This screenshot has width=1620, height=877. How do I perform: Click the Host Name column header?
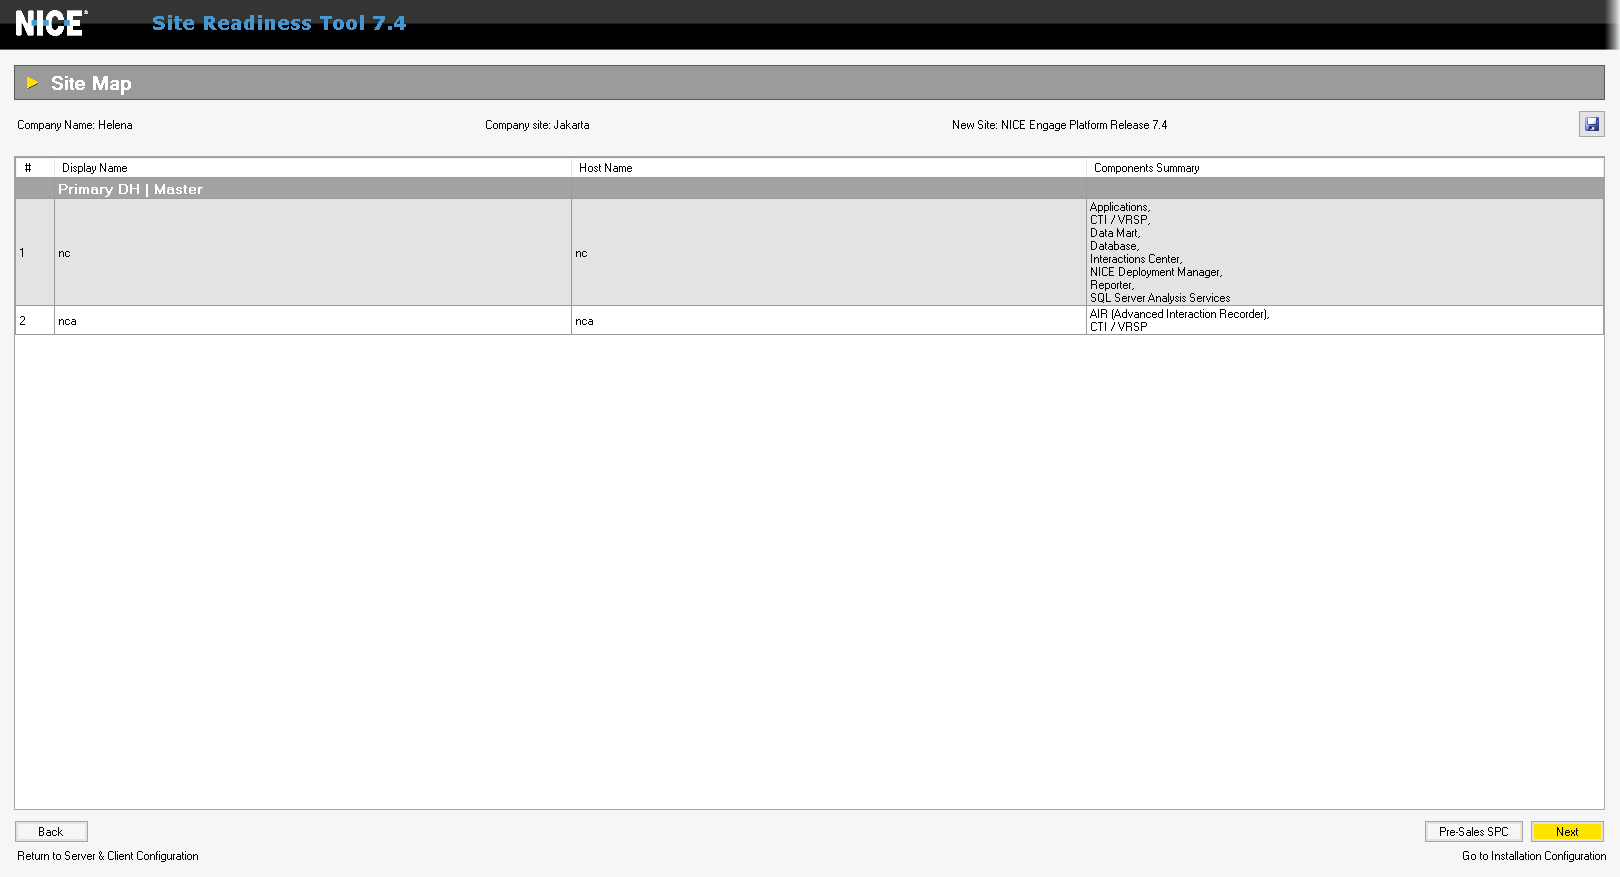tap(606, 168)
